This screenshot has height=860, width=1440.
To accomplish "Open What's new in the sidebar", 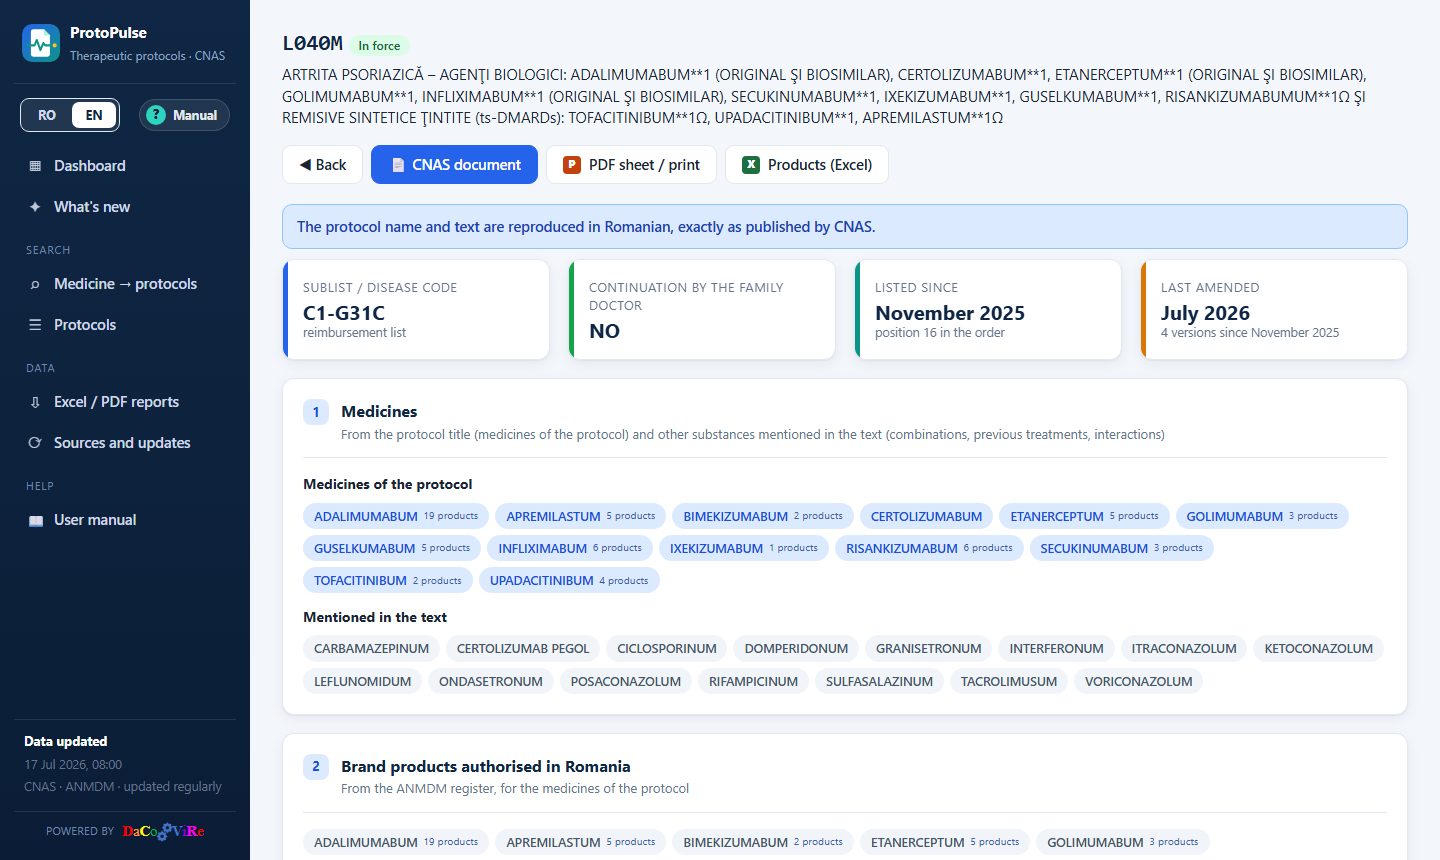I will 125,207.
